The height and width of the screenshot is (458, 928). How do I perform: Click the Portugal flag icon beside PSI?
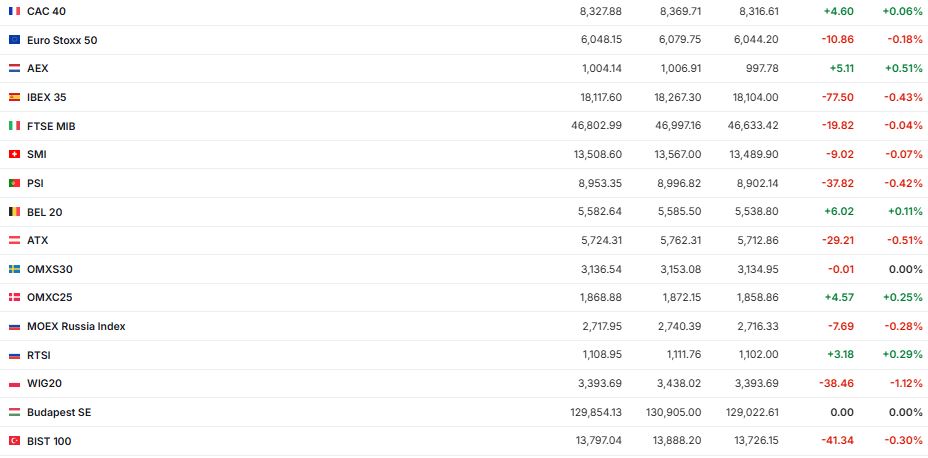[14, 183]
